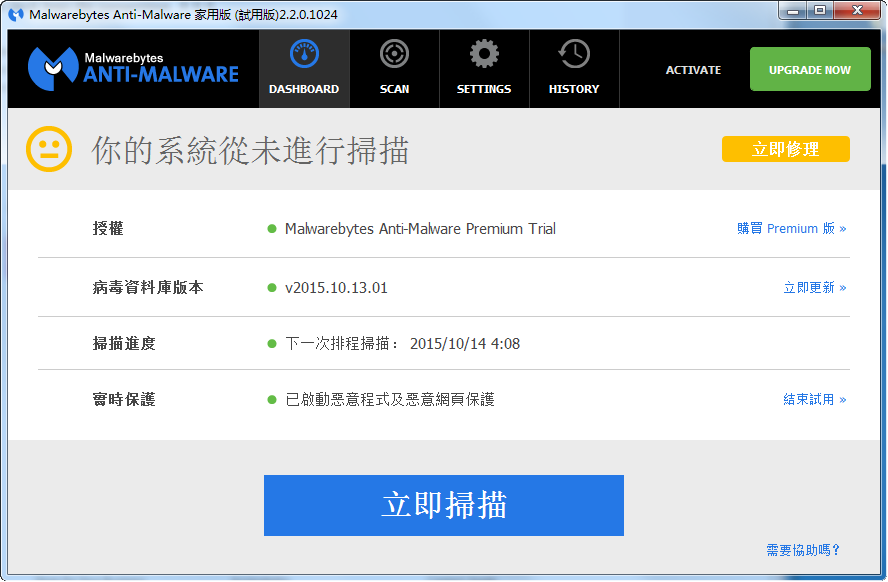Open the Settings gear icon

click(484, 54)
